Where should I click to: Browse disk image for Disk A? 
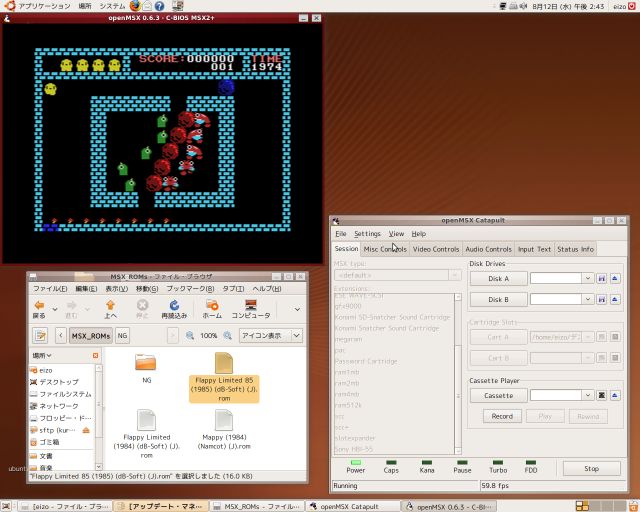pos(602,278)
